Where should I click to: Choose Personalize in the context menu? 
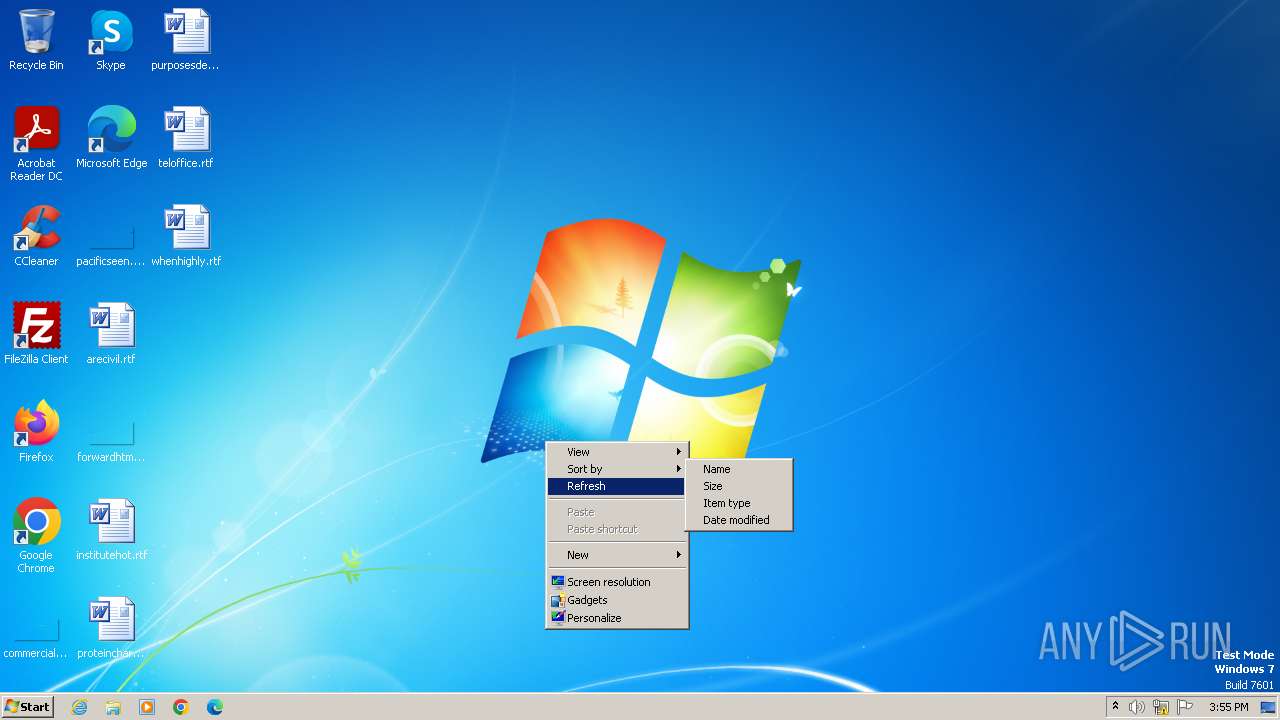click(x=616, y=618)
